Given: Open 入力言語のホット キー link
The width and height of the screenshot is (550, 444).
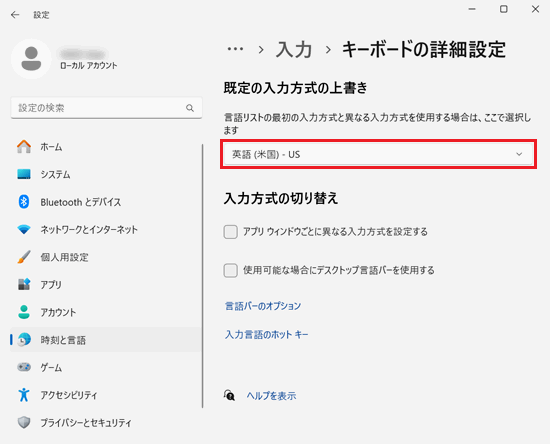Looking at the screenshot, I should [267, 334].
